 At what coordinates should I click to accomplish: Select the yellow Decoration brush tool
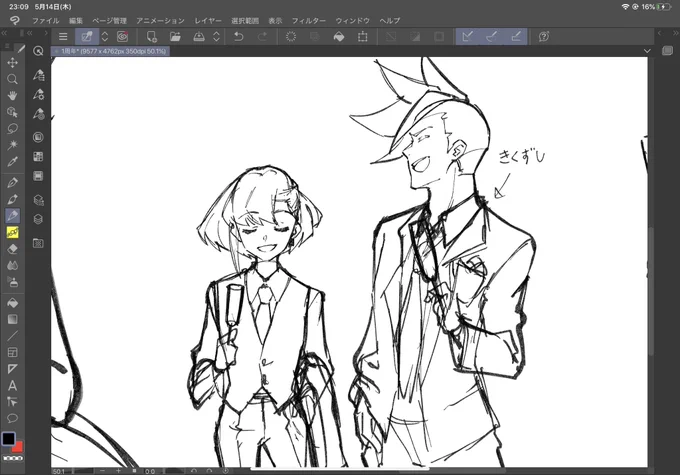click(x=13, y=233)
